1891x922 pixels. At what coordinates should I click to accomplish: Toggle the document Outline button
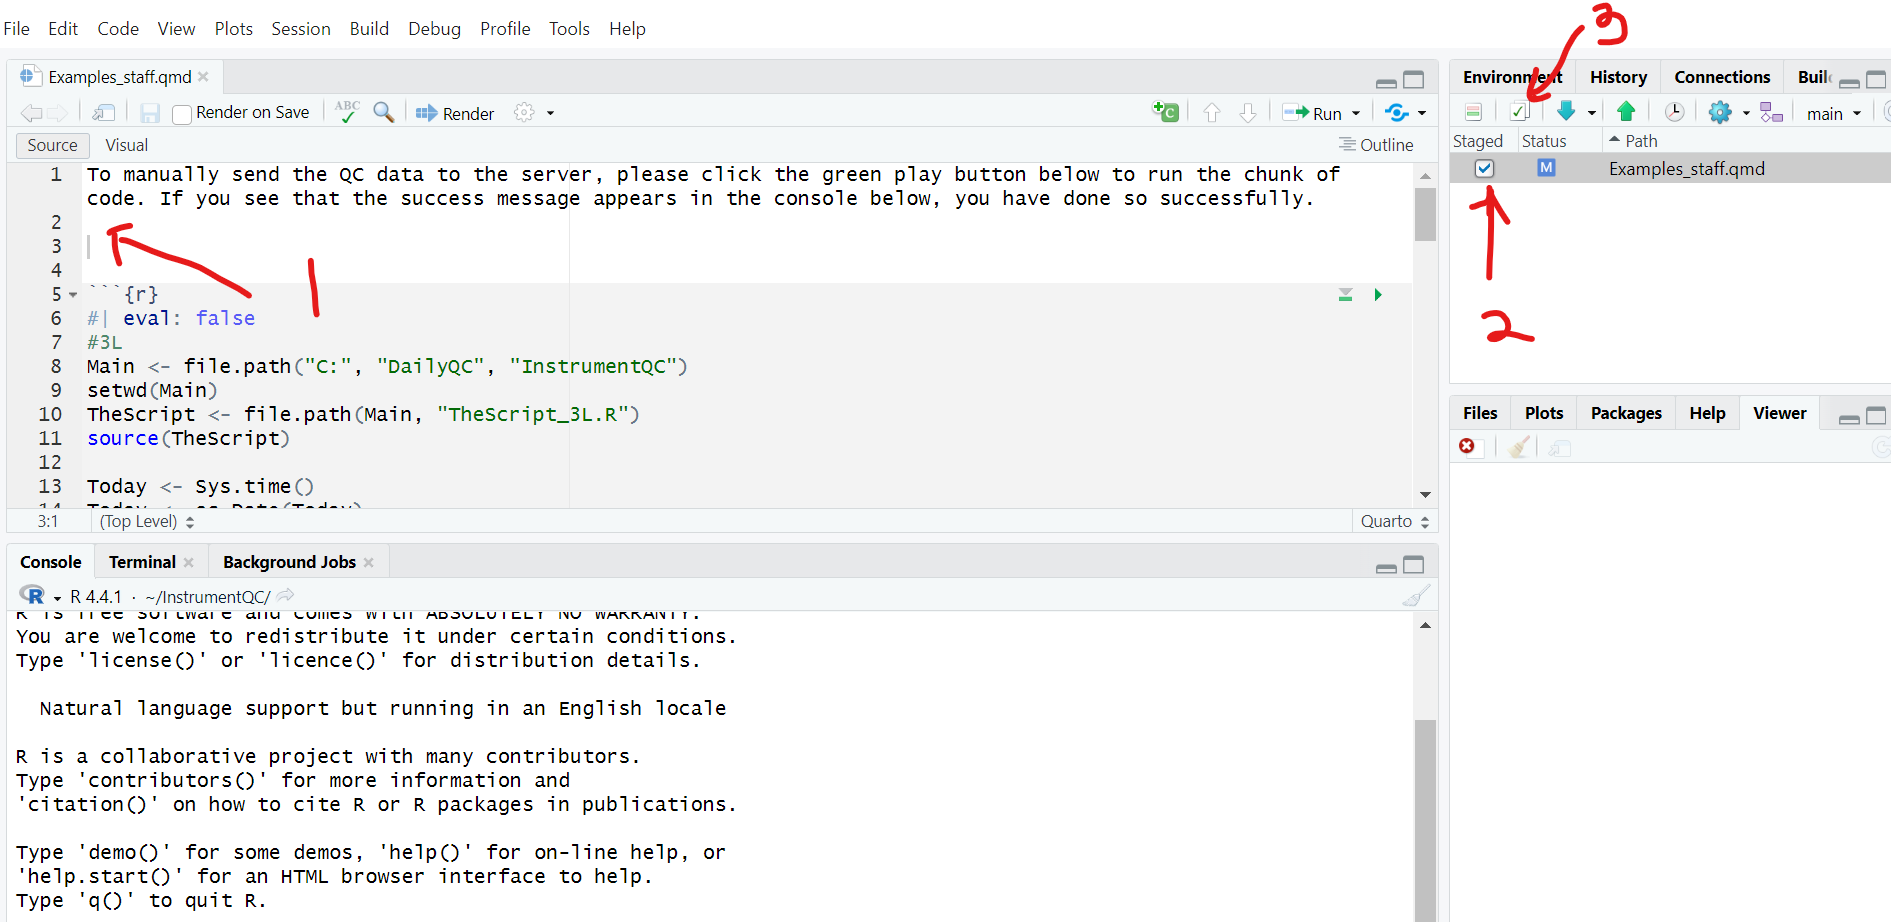point(1376,146)
